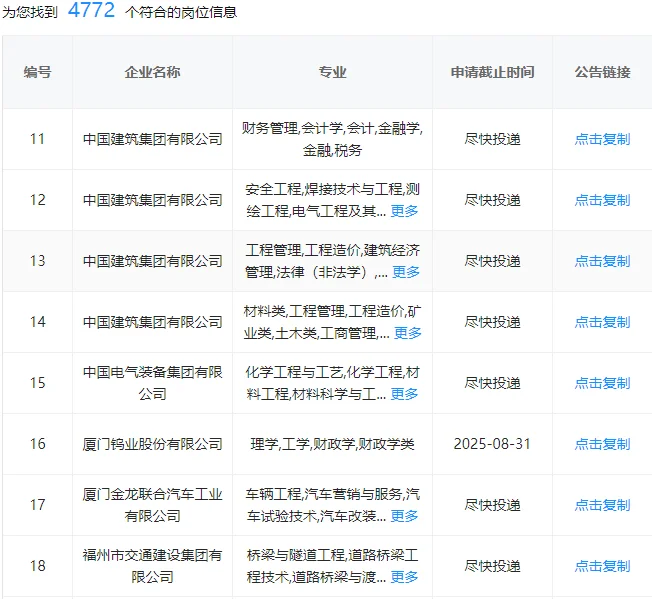Copy announcement link for row 14
The image size is (652, 599).
coord(602,322)
